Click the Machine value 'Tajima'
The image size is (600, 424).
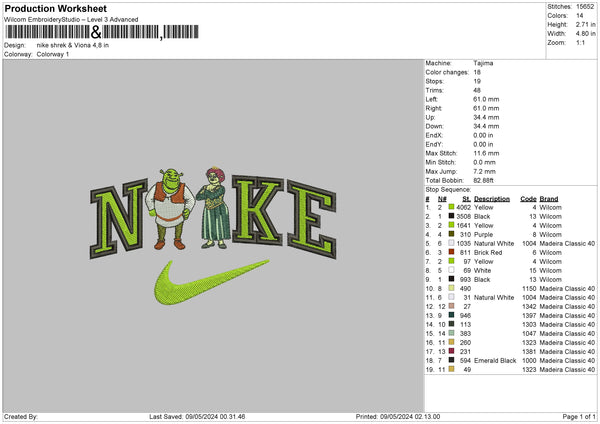pos(483,63)
